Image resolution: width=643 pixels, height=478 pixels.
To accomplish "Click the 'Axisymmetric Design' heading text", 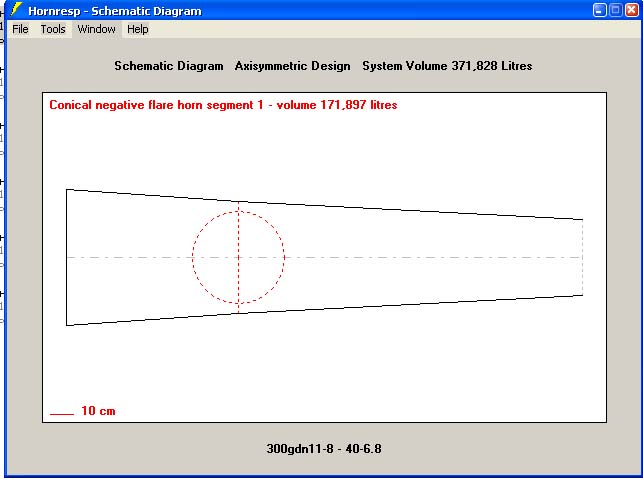I will (292, 66).
